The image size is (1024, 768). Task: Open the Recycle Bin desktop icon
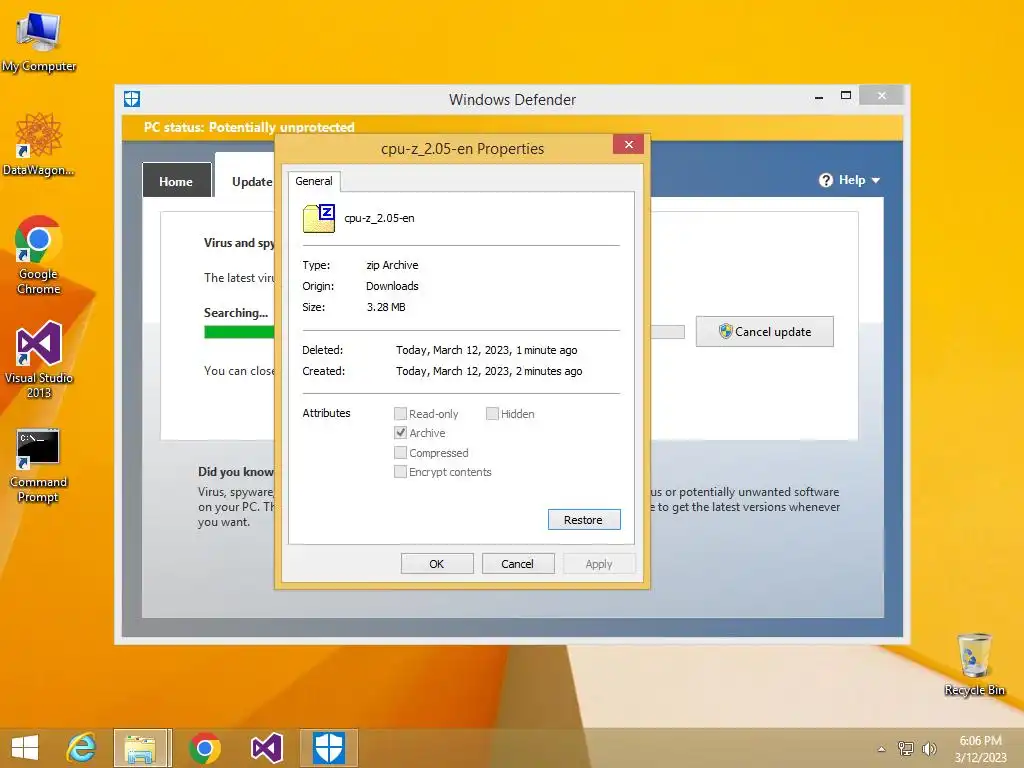point(974,664)
